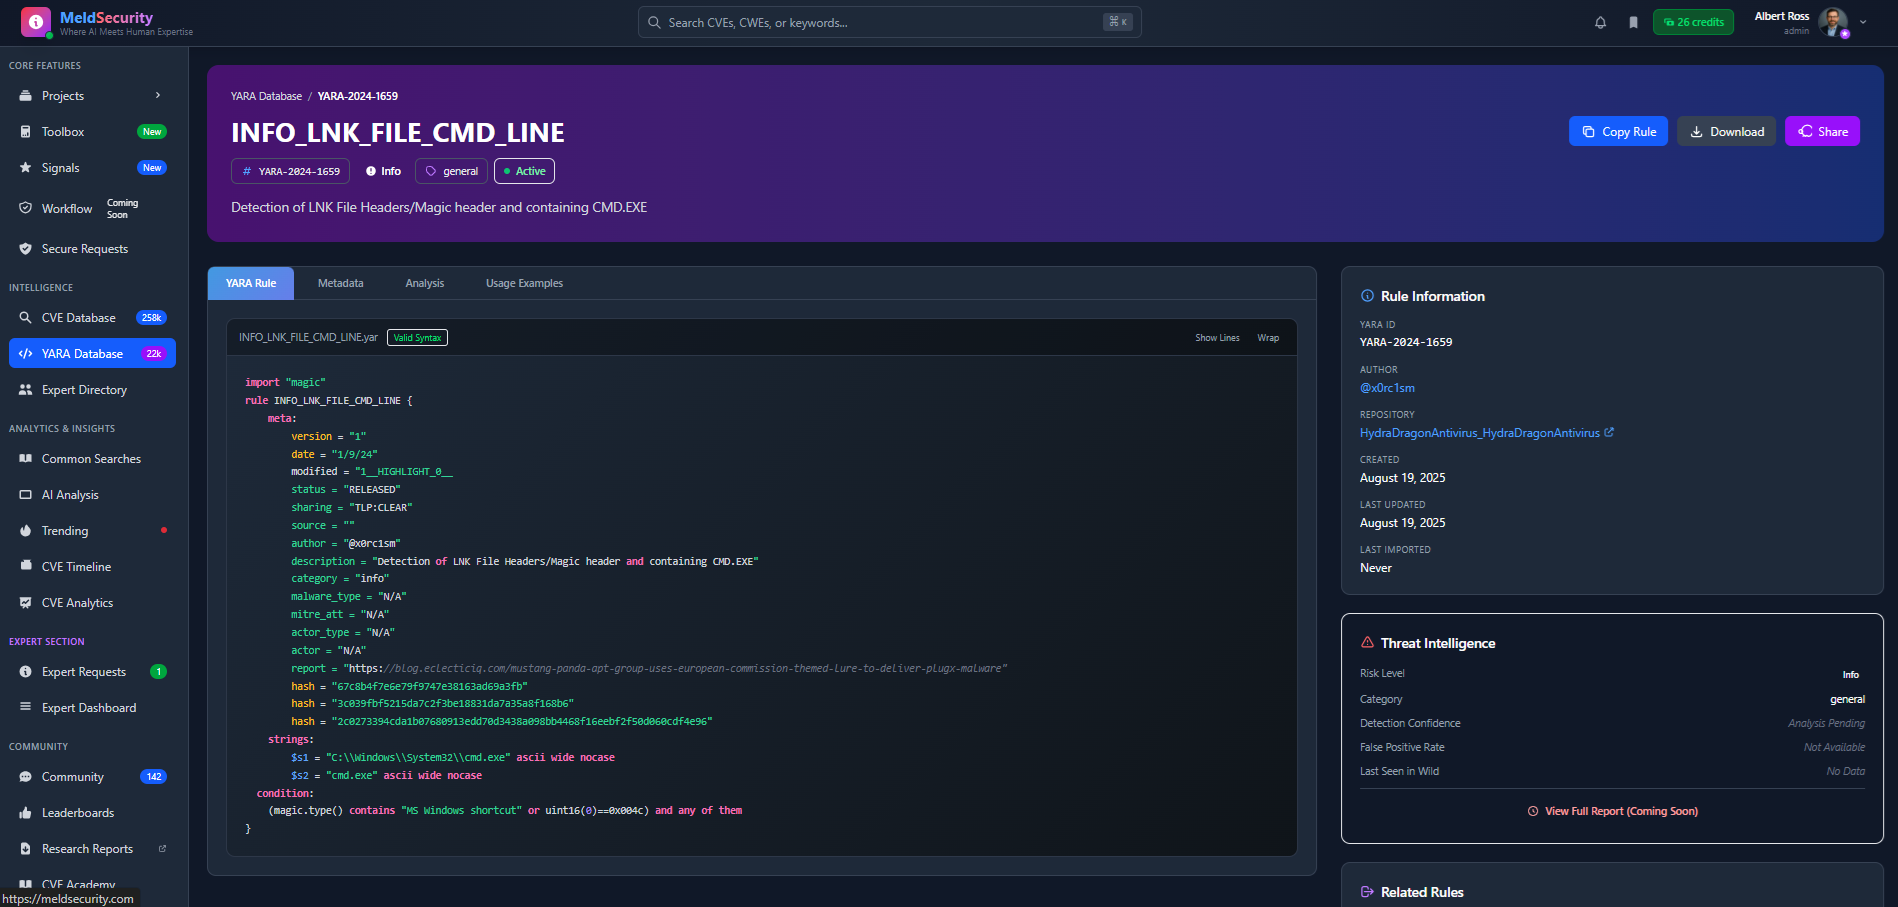Open the Expert Dashboard sidebar item

coord(92,707)
